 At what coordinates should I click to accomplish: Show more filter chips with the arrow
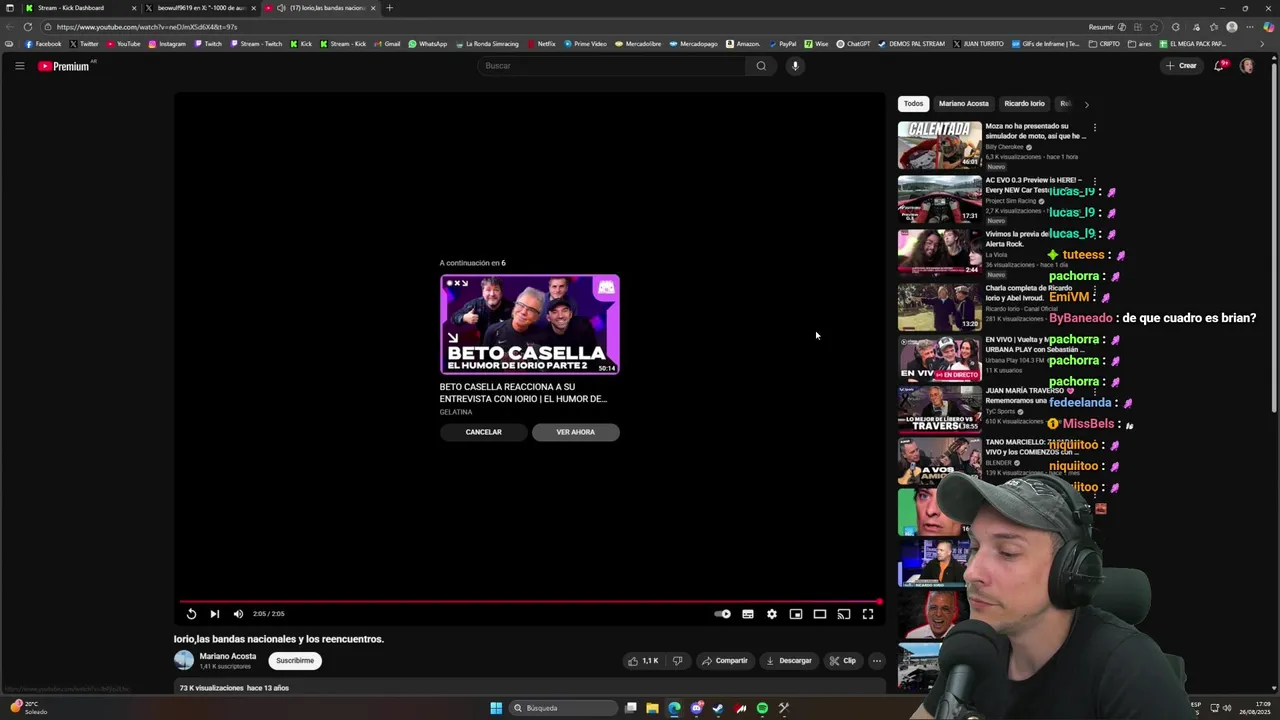[x=1087, y=104]
